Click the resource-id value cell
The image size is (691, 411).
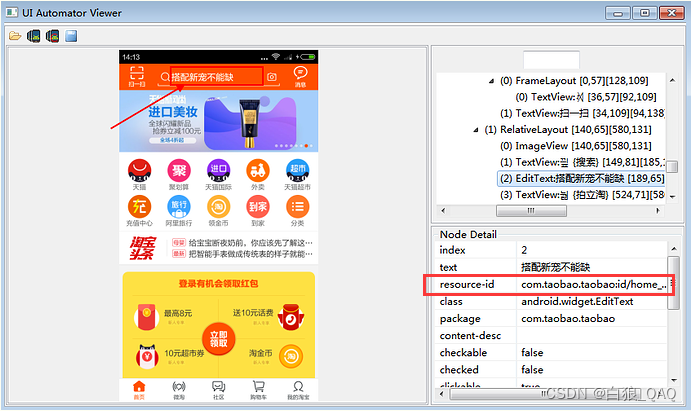[593, 285]
